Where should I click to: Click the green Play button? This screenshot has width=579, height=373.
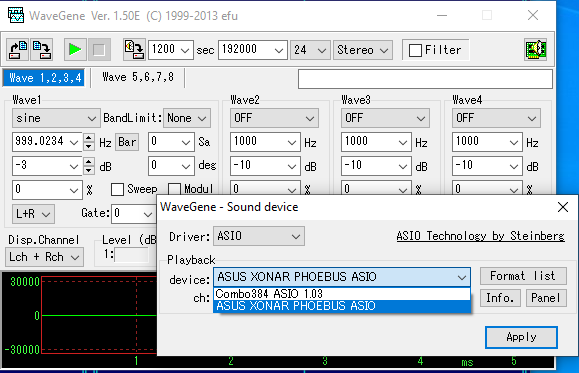75,49
